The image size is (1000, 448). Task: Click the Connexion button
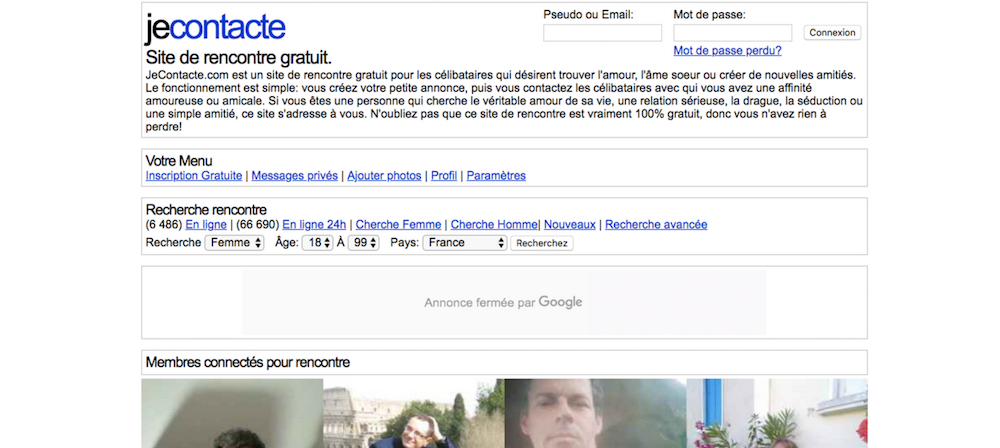click(x=832, y=33)
